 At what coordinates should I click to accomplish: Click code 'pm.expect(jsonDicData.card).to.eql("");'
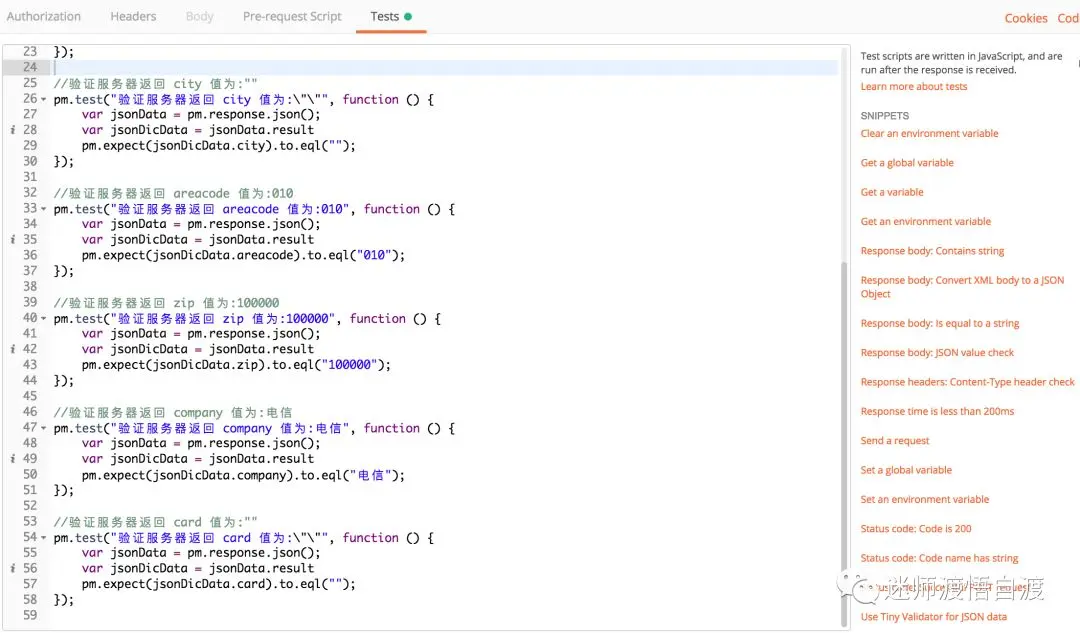tap(218, 584)
